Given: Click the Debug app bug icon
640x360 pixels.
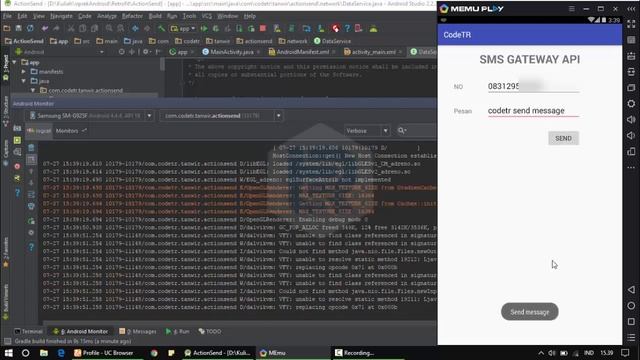Looking at the screenshot, I should pos(216,29).
